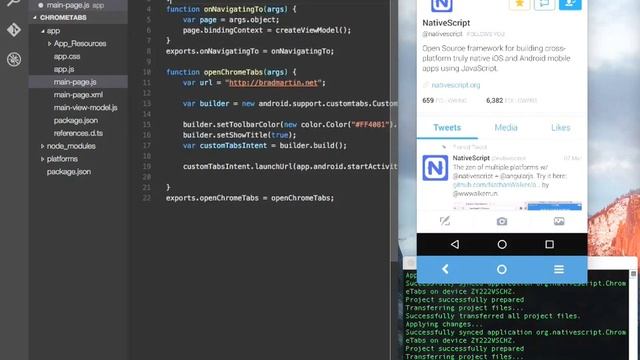Viewport: 640px width, 360px height.
Task: Click the exports.openChromeTabs line
Action: [250, 198]
